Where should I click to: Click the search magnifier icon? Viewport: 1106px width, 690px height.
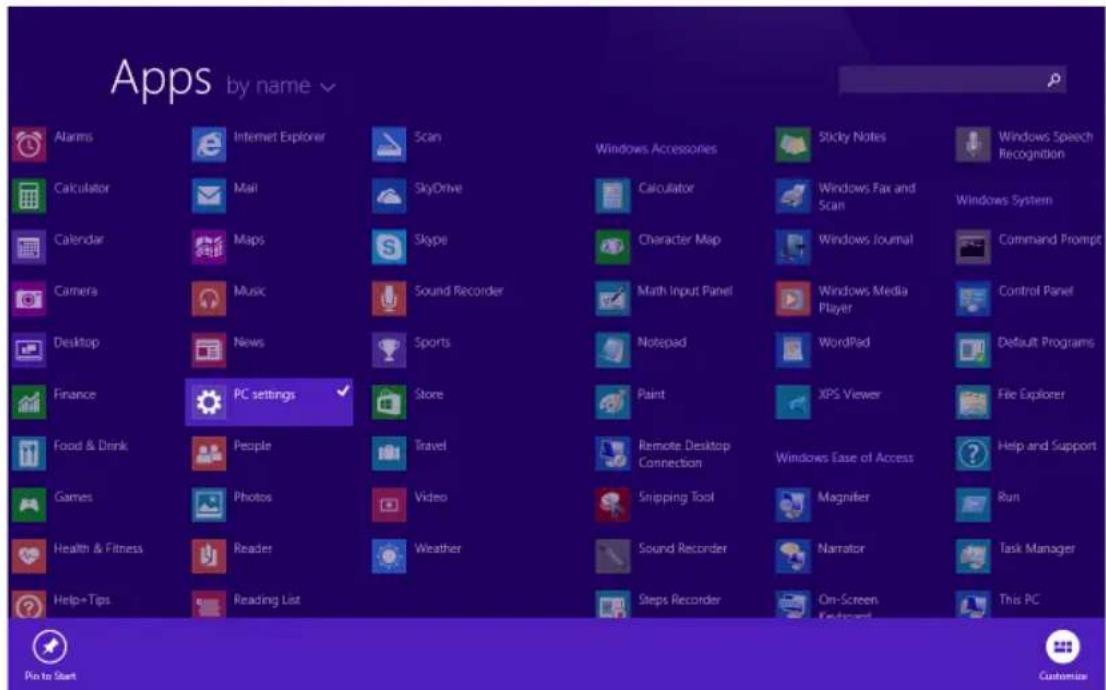coord(1054,80)
